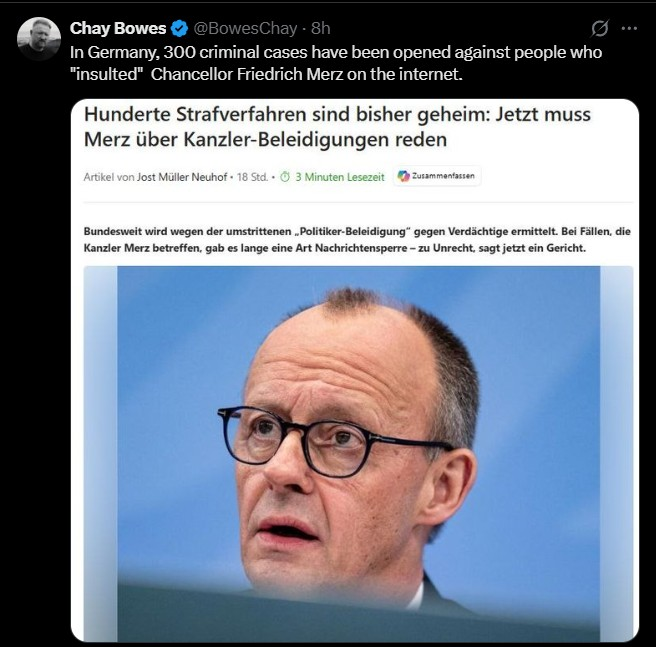The width and height of the screenshot is (656, 647).
Task: Click tweet line mentioning Chancellor Friedrich Merz
Action: coord(266,74)
